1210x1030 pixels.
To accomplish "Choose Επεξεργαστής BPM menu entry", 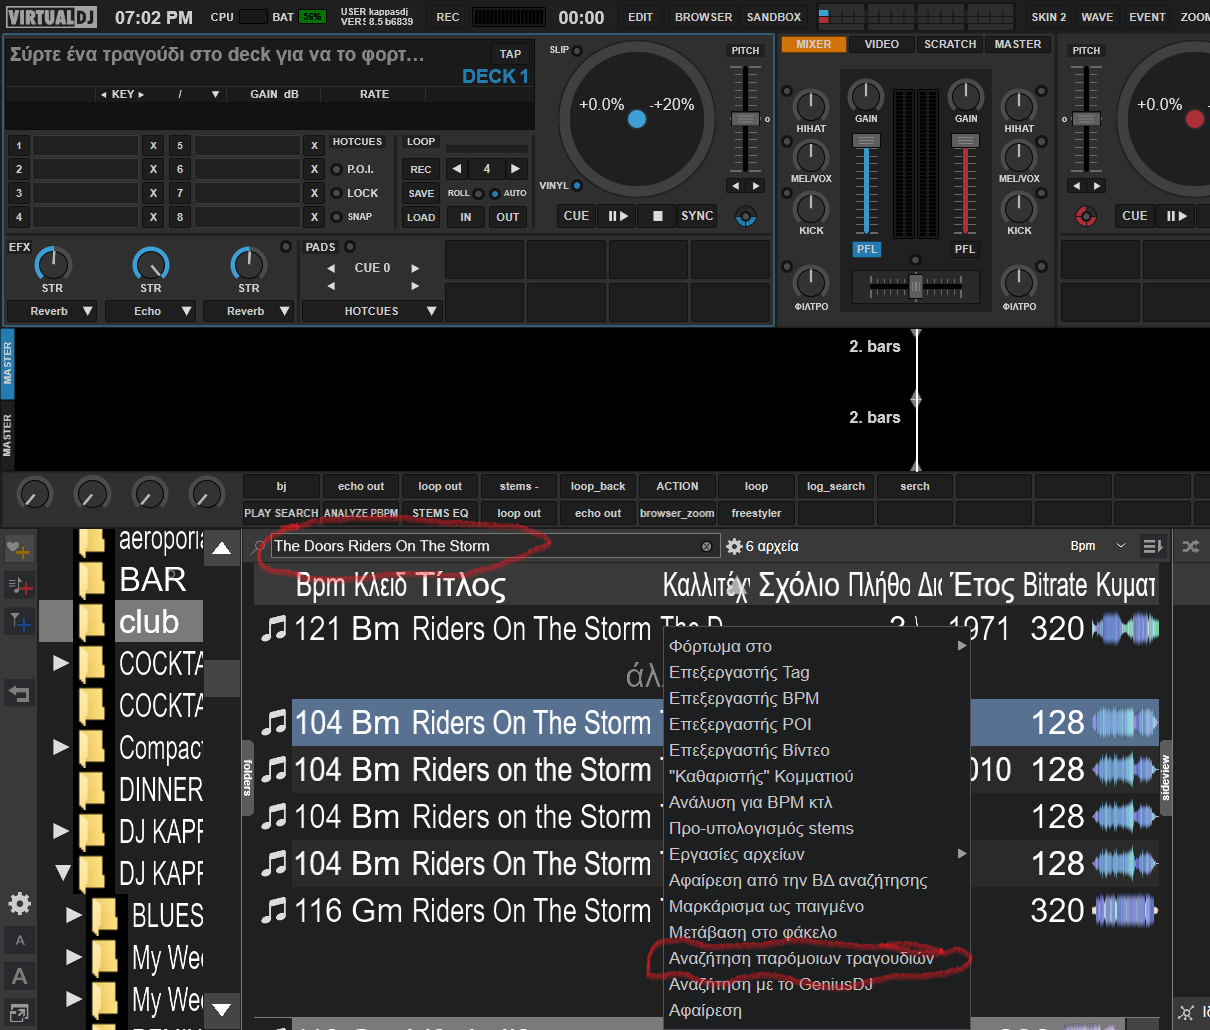I will coord(817,698).
